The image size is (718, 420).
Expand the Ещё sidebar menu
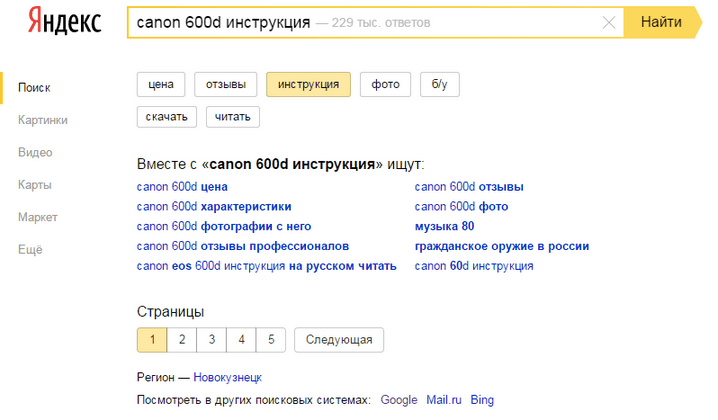coord(30,250)
